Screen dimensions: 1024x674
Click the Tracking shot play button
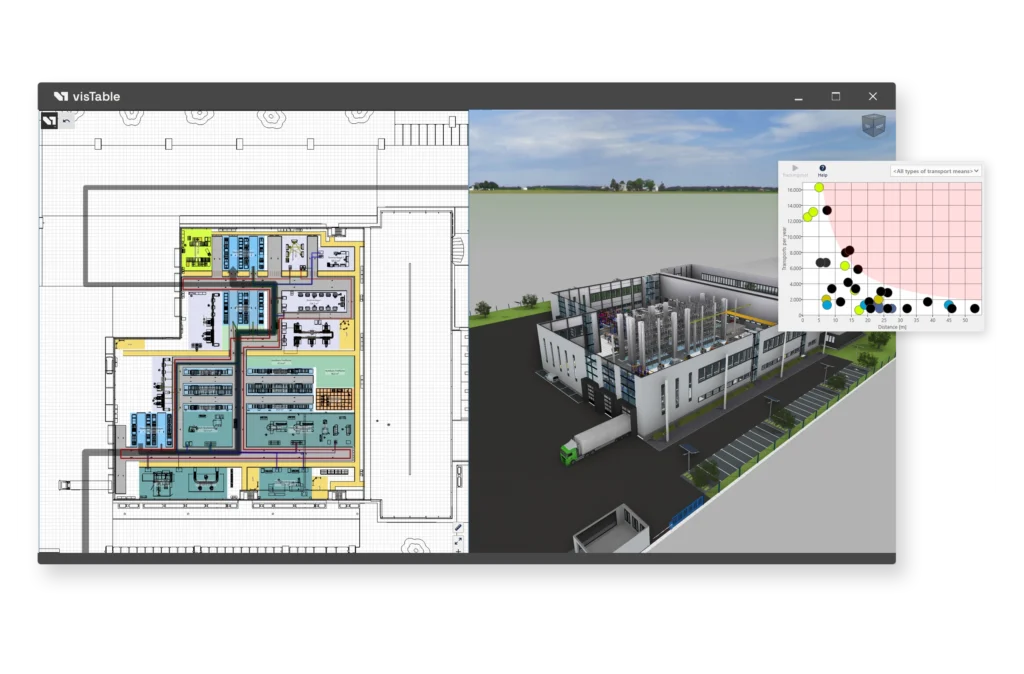795,170
